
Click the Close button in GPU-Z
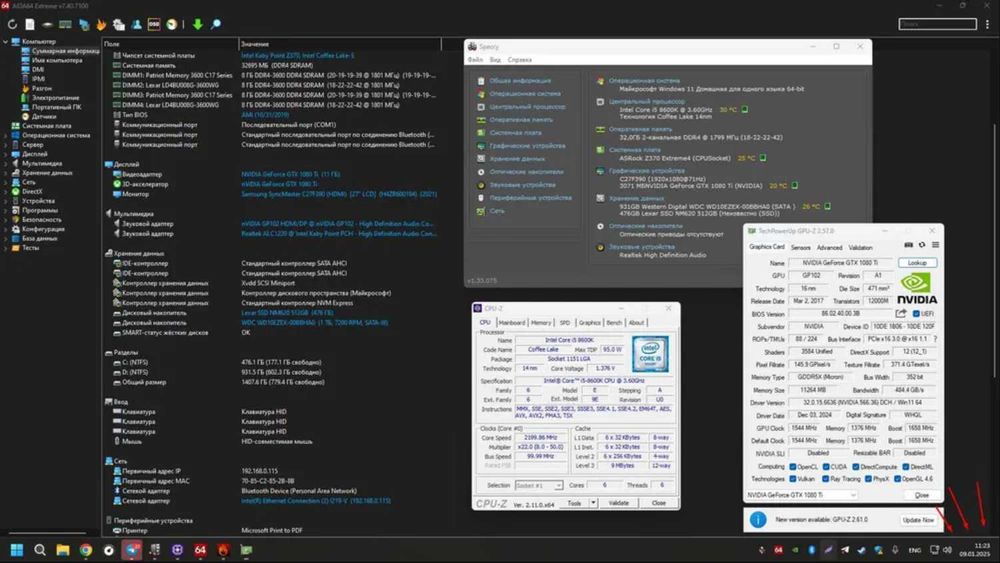pos(922,495)
